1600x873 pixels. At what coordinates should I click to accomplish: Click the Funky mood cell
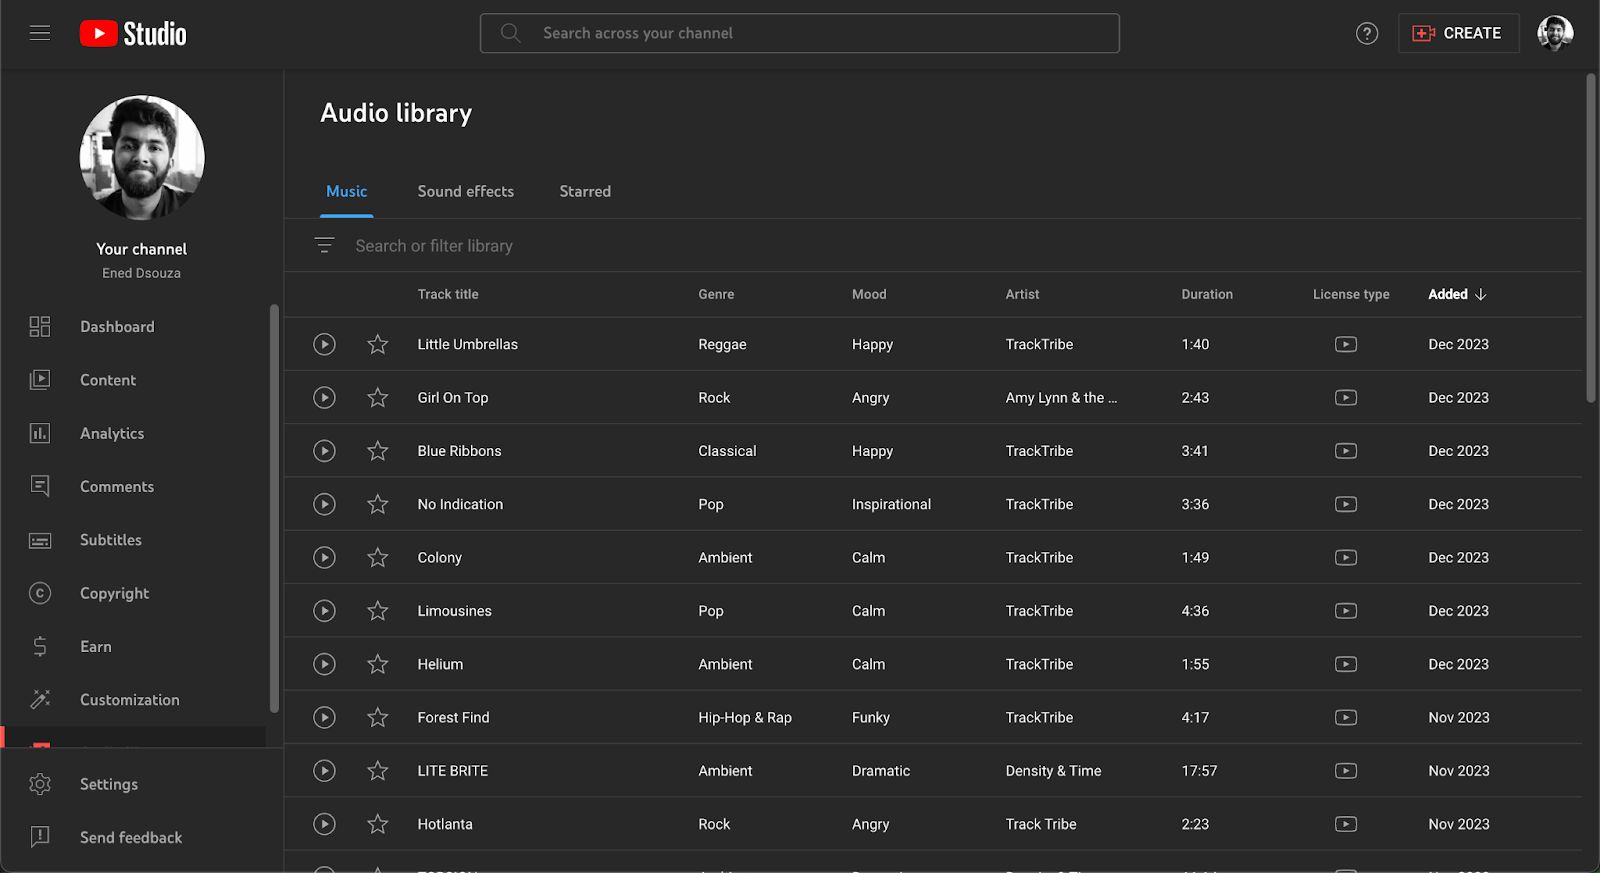click(871, 717)
